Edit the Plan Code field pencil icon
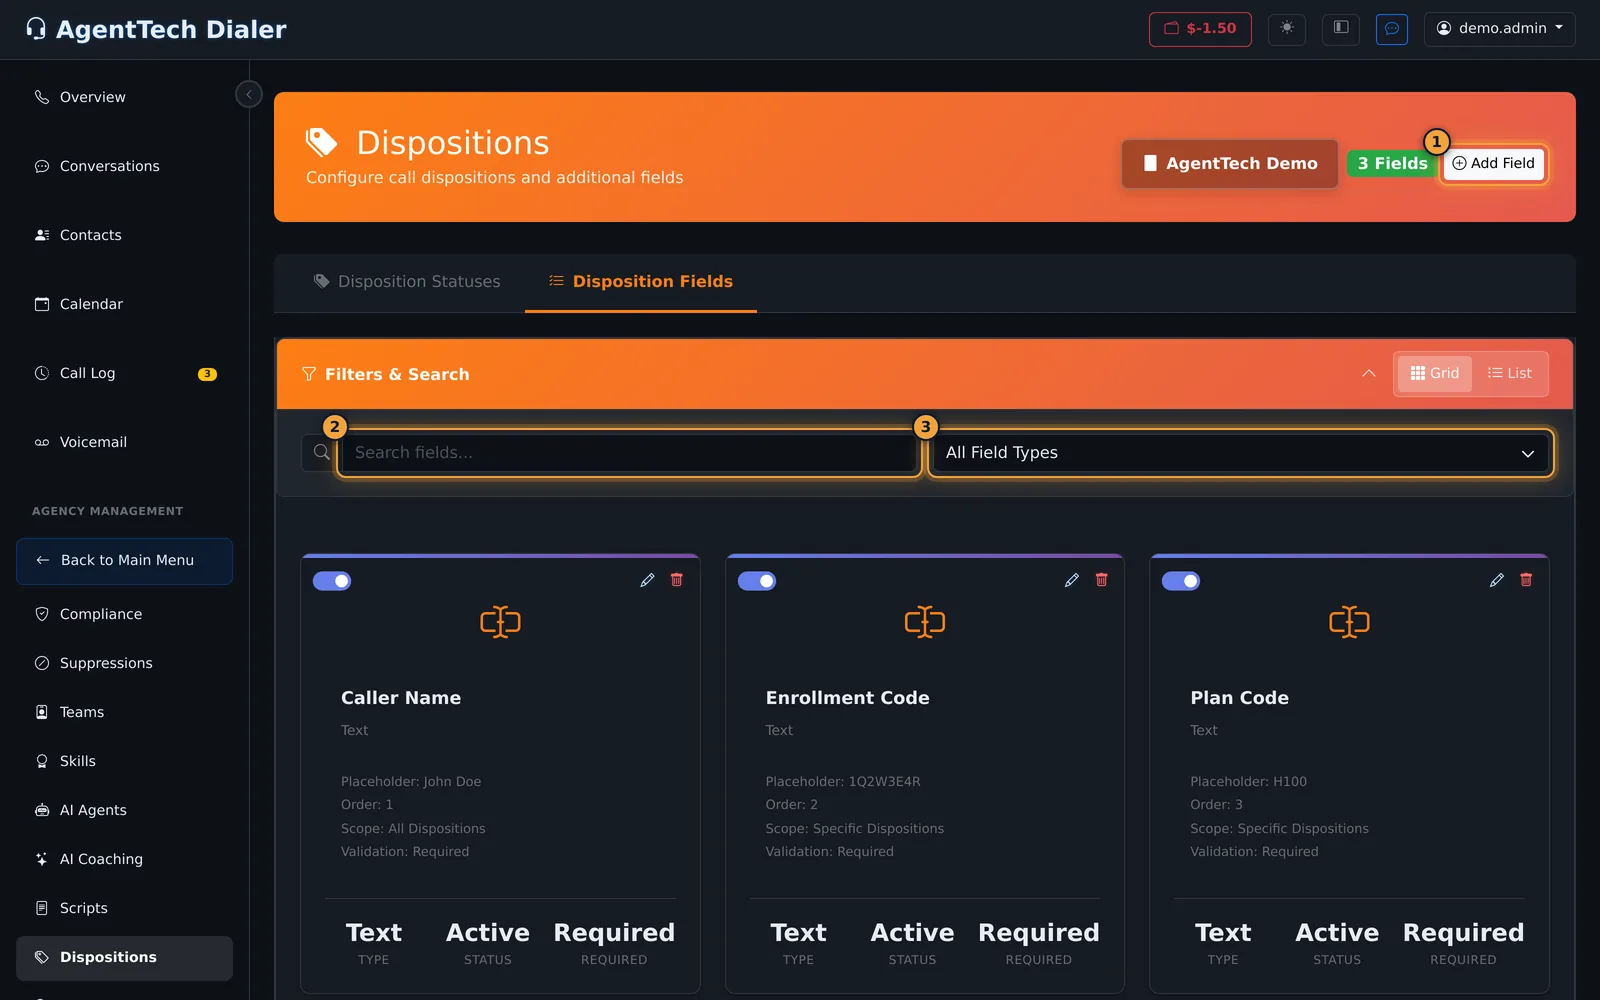 coord(1497,580)
